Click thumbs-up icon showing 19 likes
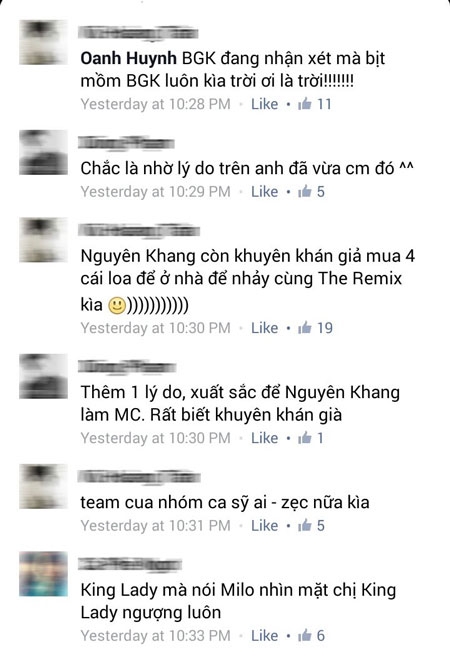450x658 pixels. coord(305,327)
